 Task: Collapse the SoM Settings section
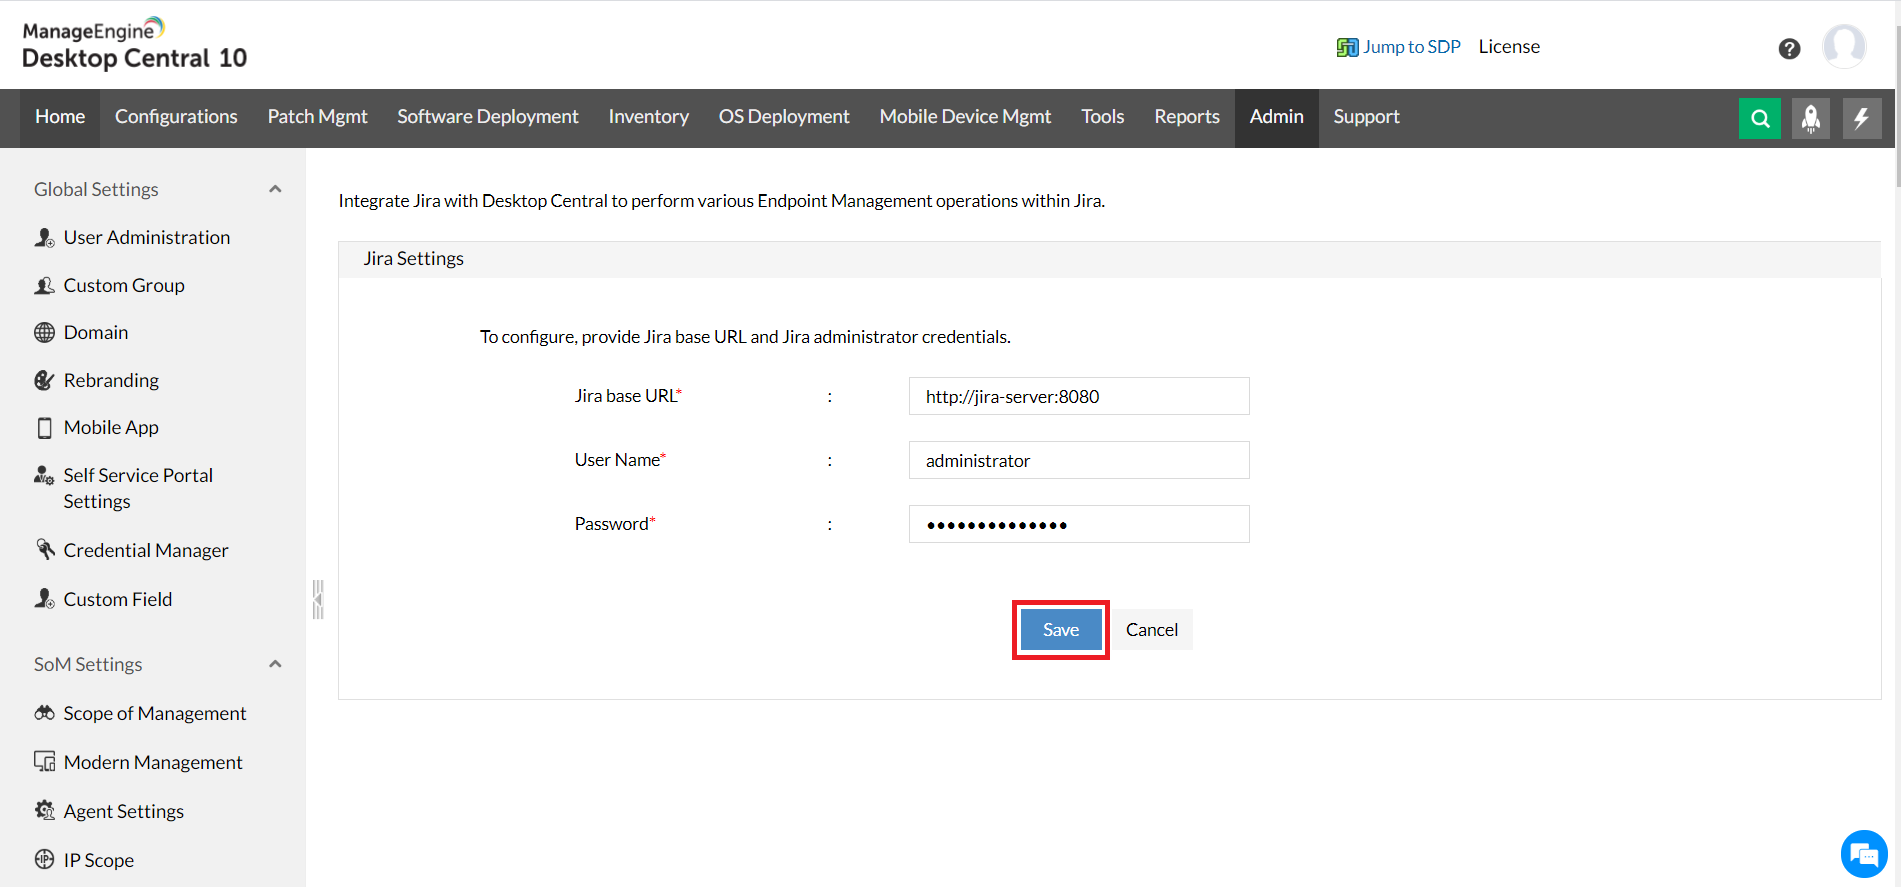275,664
